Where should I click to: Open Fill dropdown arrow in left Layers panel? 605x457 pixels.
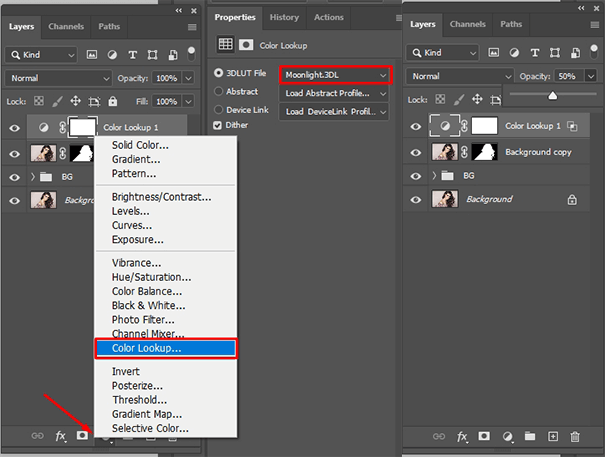click(x=188, y=102)
